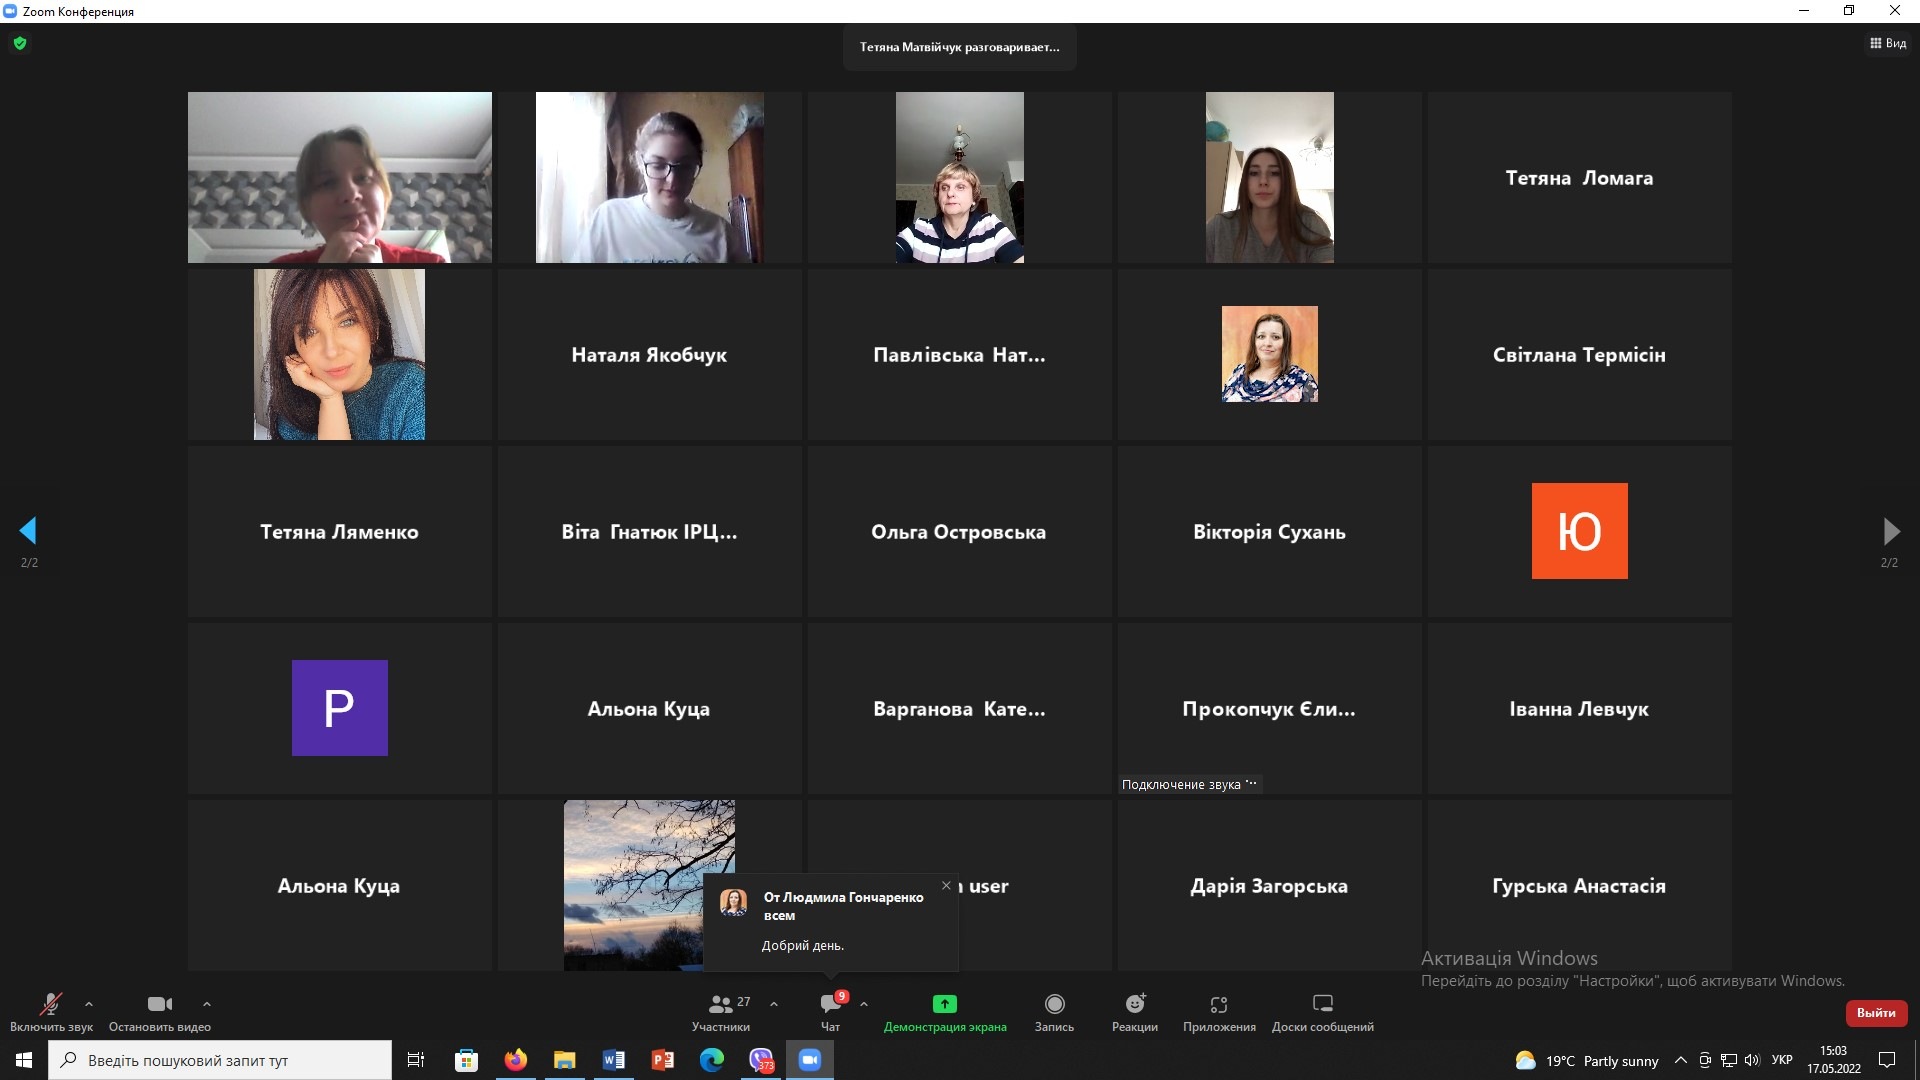The width and height of the screenshot is (1920, 1080).
Task: Toggle microphone with Включить звук button
Action: (50, 1004)
